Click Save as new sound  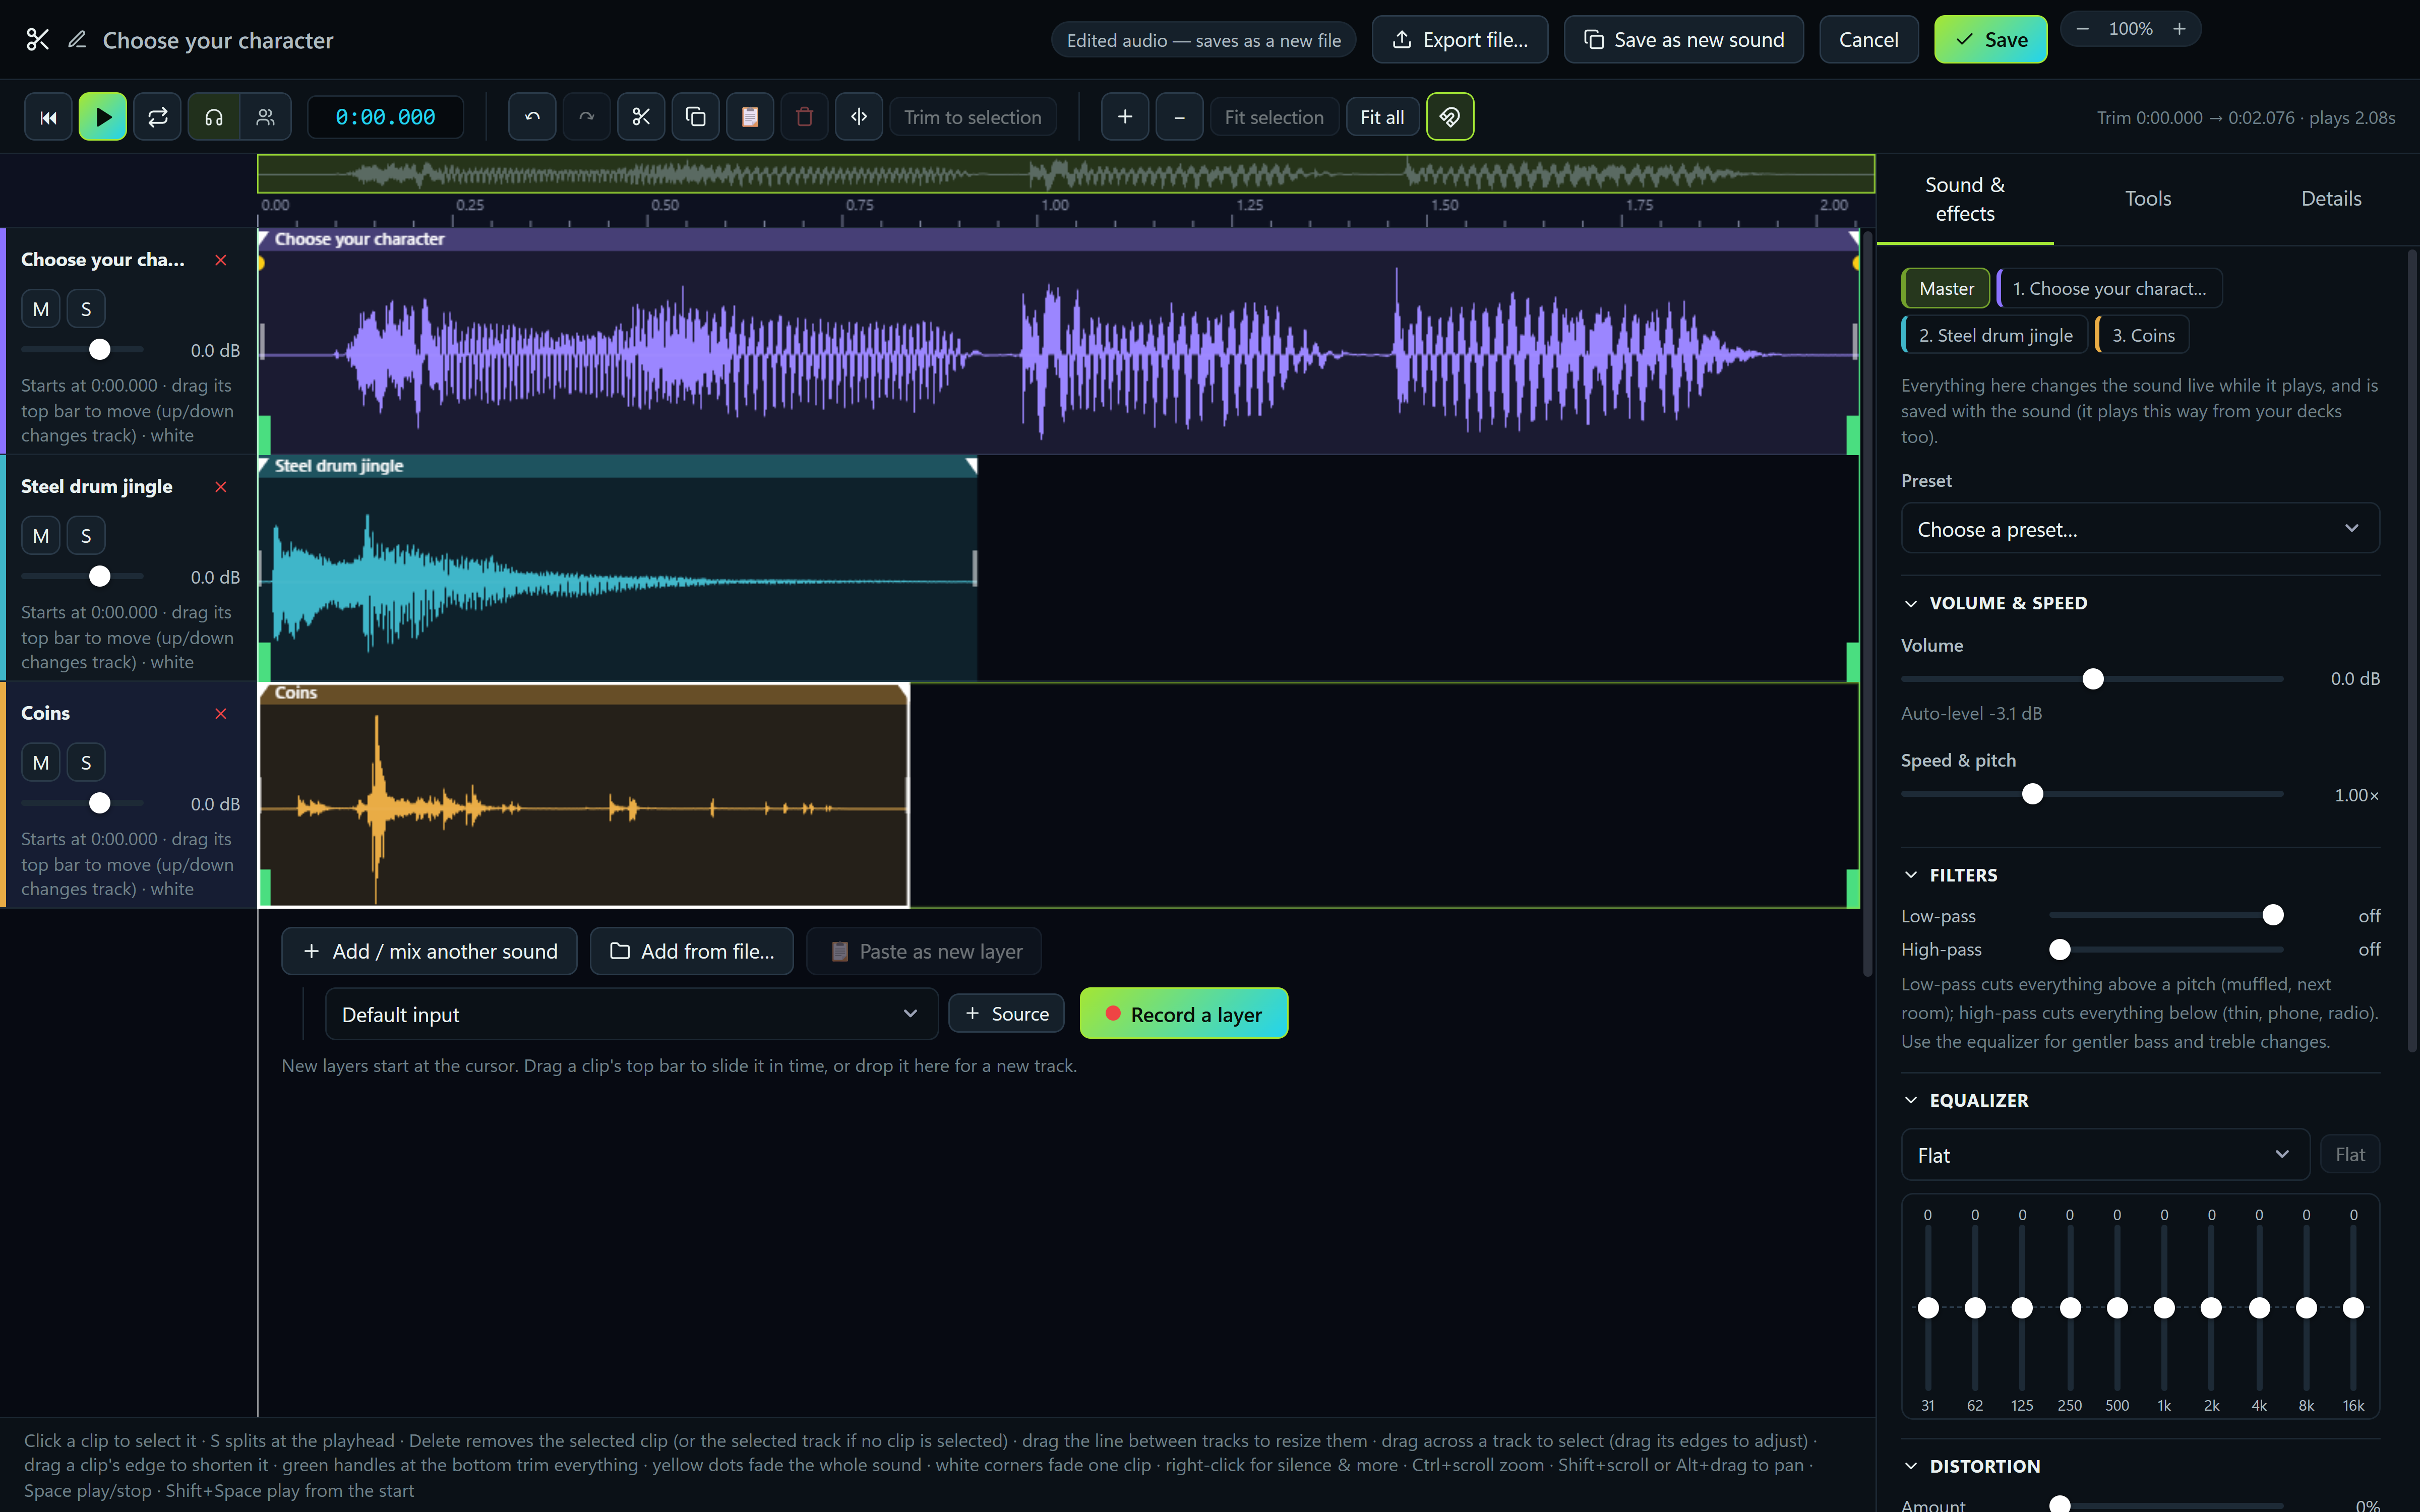click(1684, 40)
